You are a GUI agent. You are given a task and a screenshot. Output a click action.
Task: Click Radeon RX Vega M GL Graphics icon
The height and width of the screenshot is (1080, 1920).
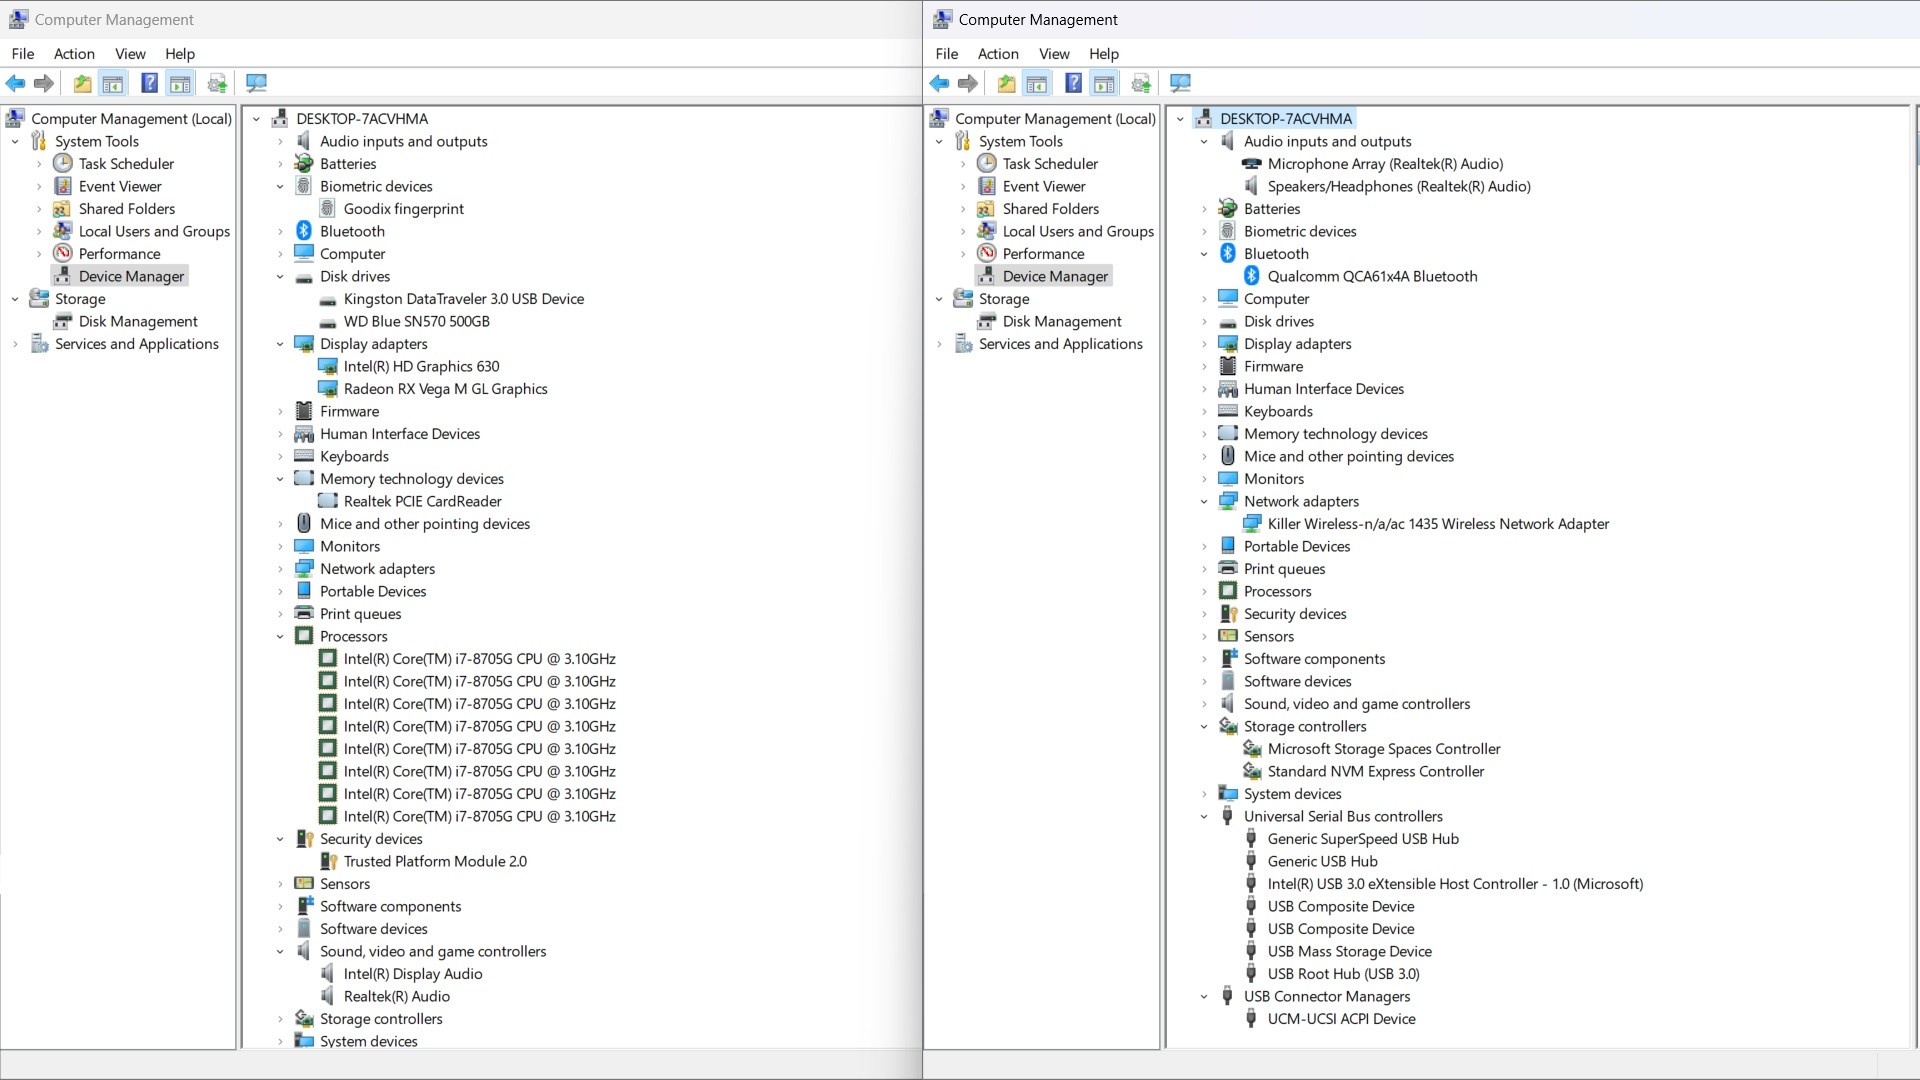(327, 389)
